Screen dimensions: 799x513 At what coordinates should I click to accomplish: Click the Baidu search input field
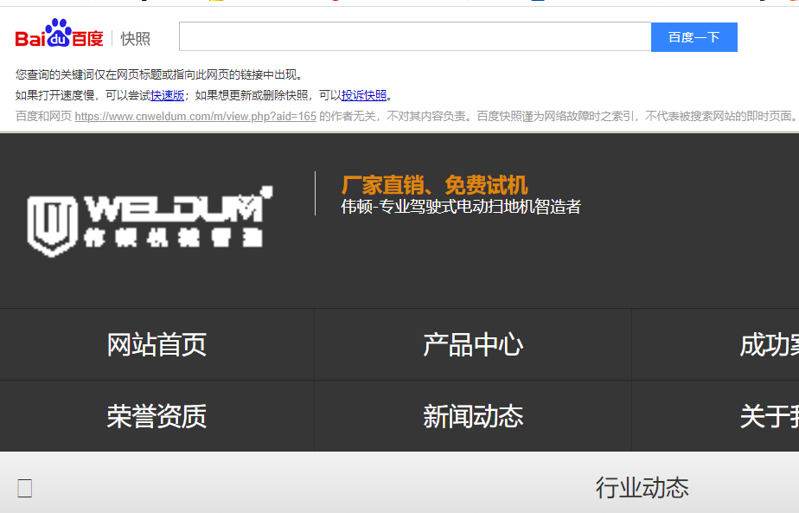(x=415, y=37)
